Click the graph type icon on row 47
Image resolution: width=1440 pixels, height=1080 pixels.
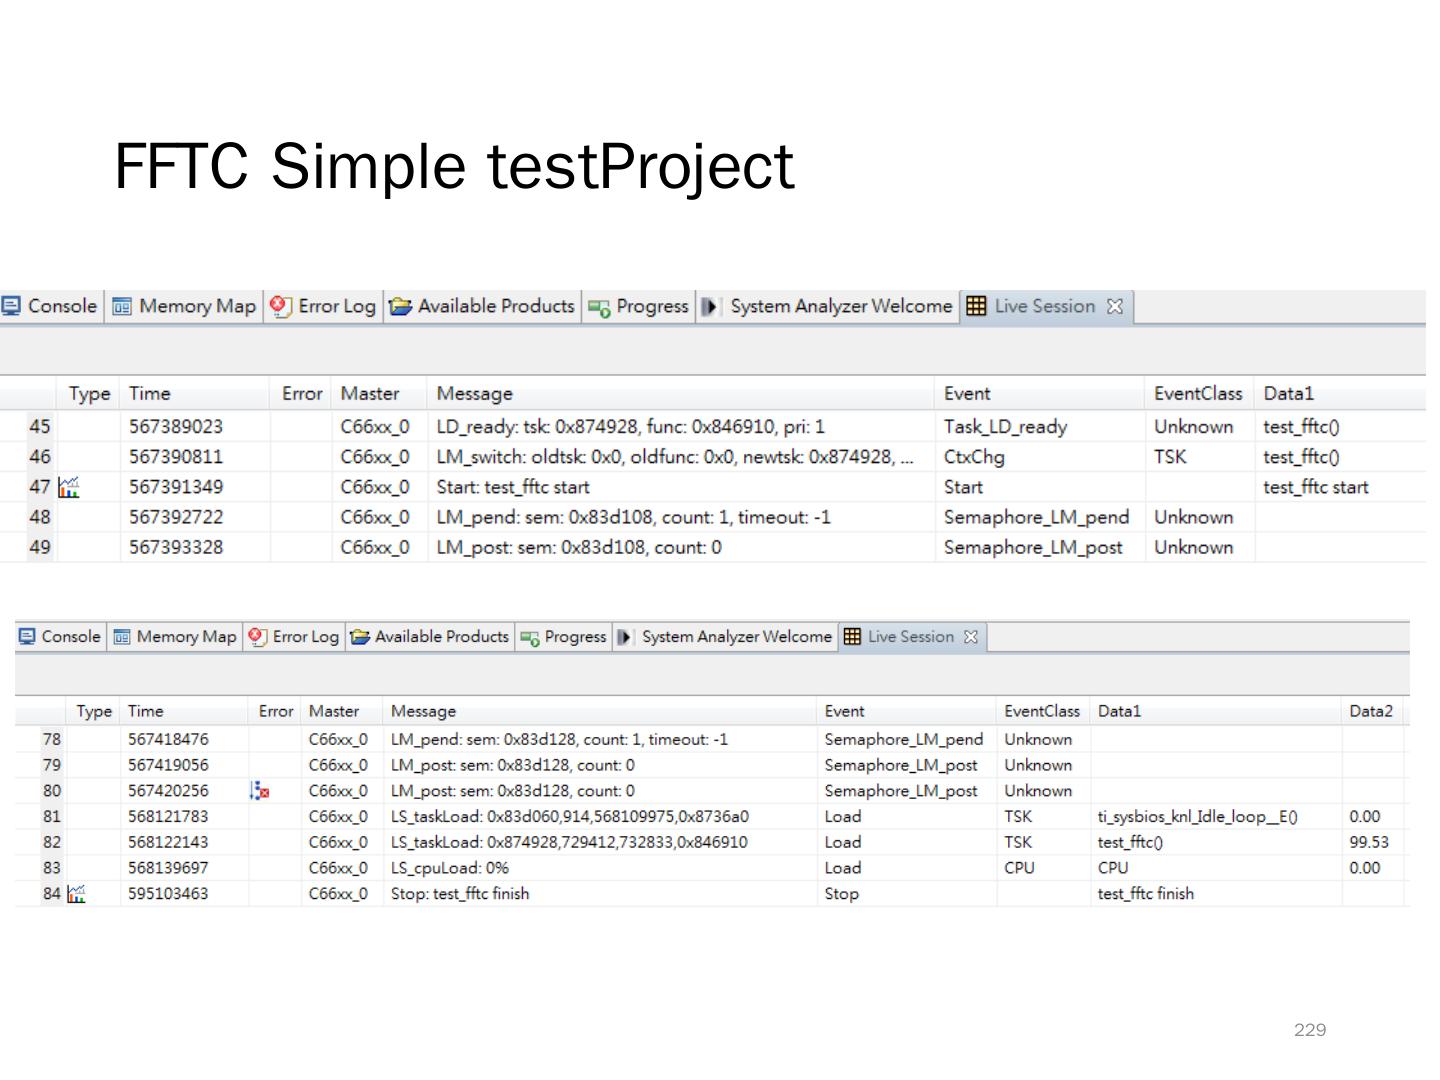(68, 487)
